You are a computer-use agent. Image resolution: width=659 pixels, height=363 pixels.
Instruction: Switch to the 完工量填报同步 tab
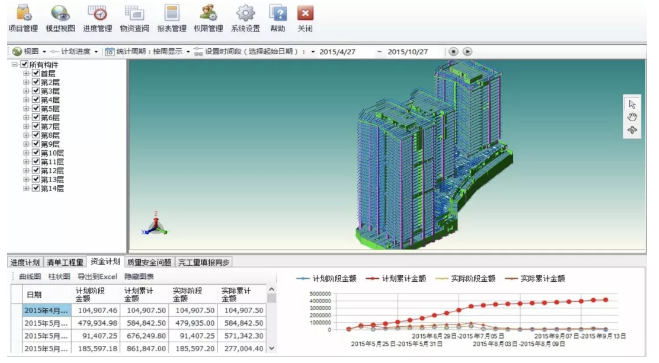point(204,263)
